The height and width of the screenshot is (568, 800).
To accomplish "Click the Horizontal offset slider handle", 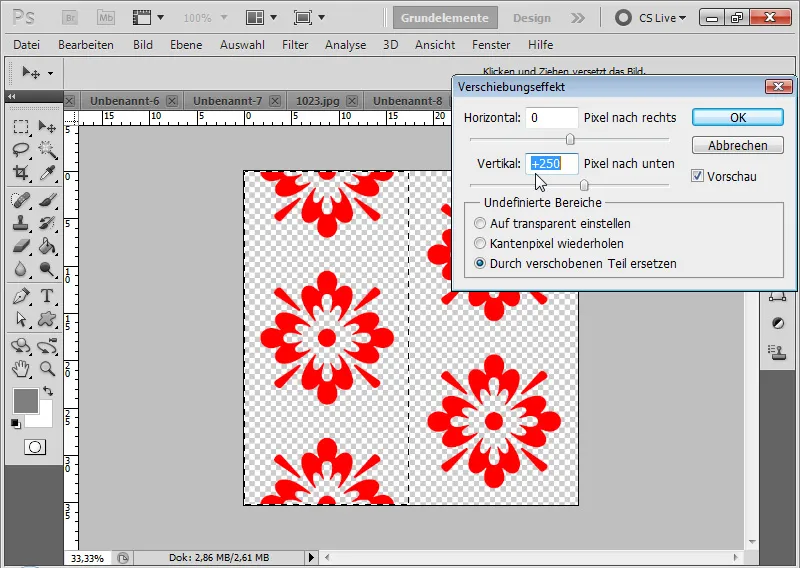I will click(570, 139).
